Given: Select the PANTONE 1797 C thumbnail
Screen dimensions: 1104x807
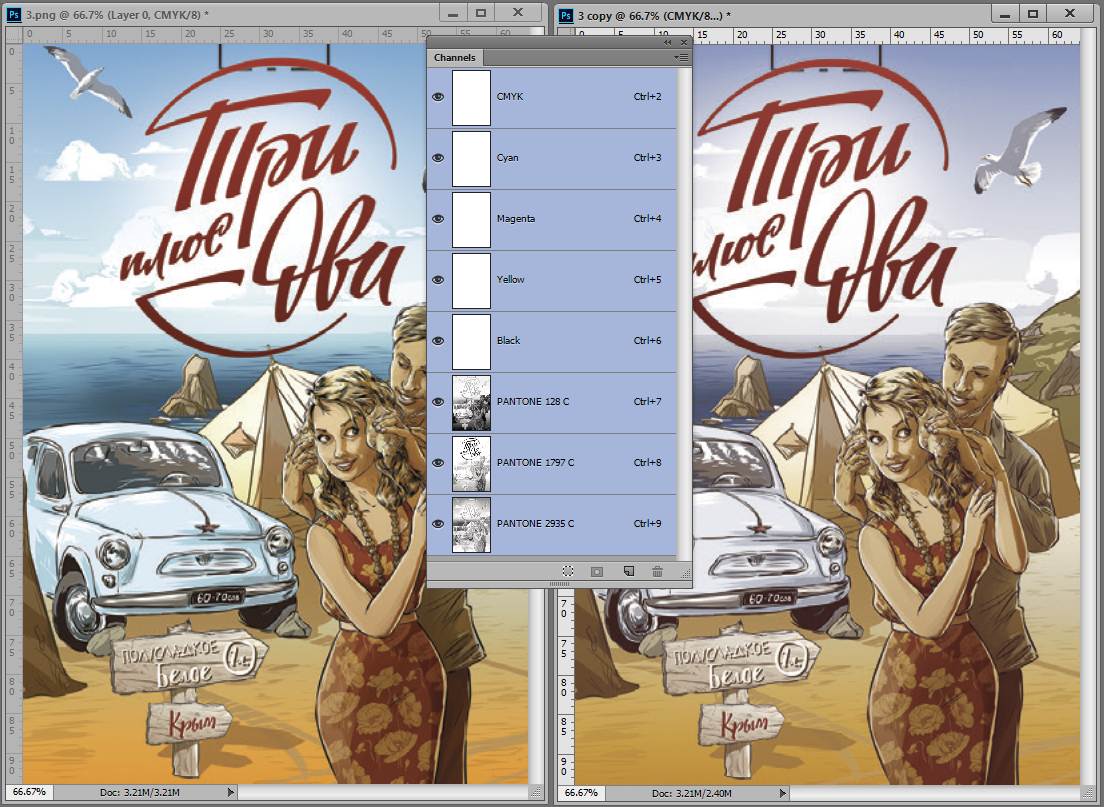Looking at the screenshot, I should 471,463.
